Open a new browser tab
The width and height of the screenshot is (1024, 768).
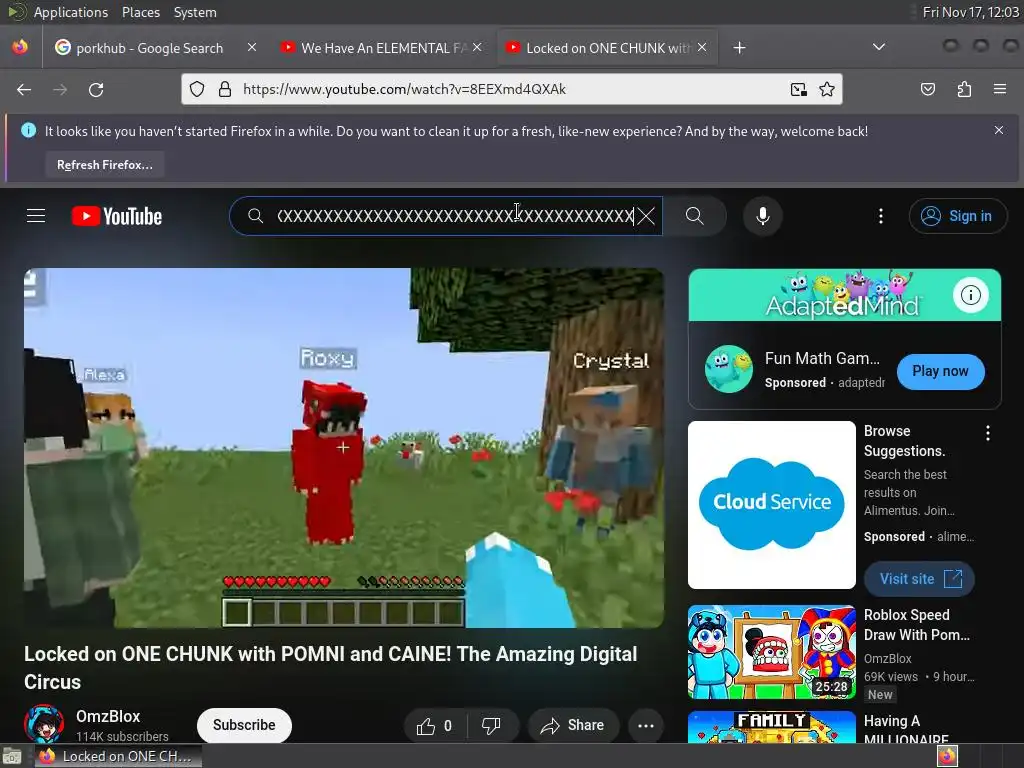pos(739,48)
